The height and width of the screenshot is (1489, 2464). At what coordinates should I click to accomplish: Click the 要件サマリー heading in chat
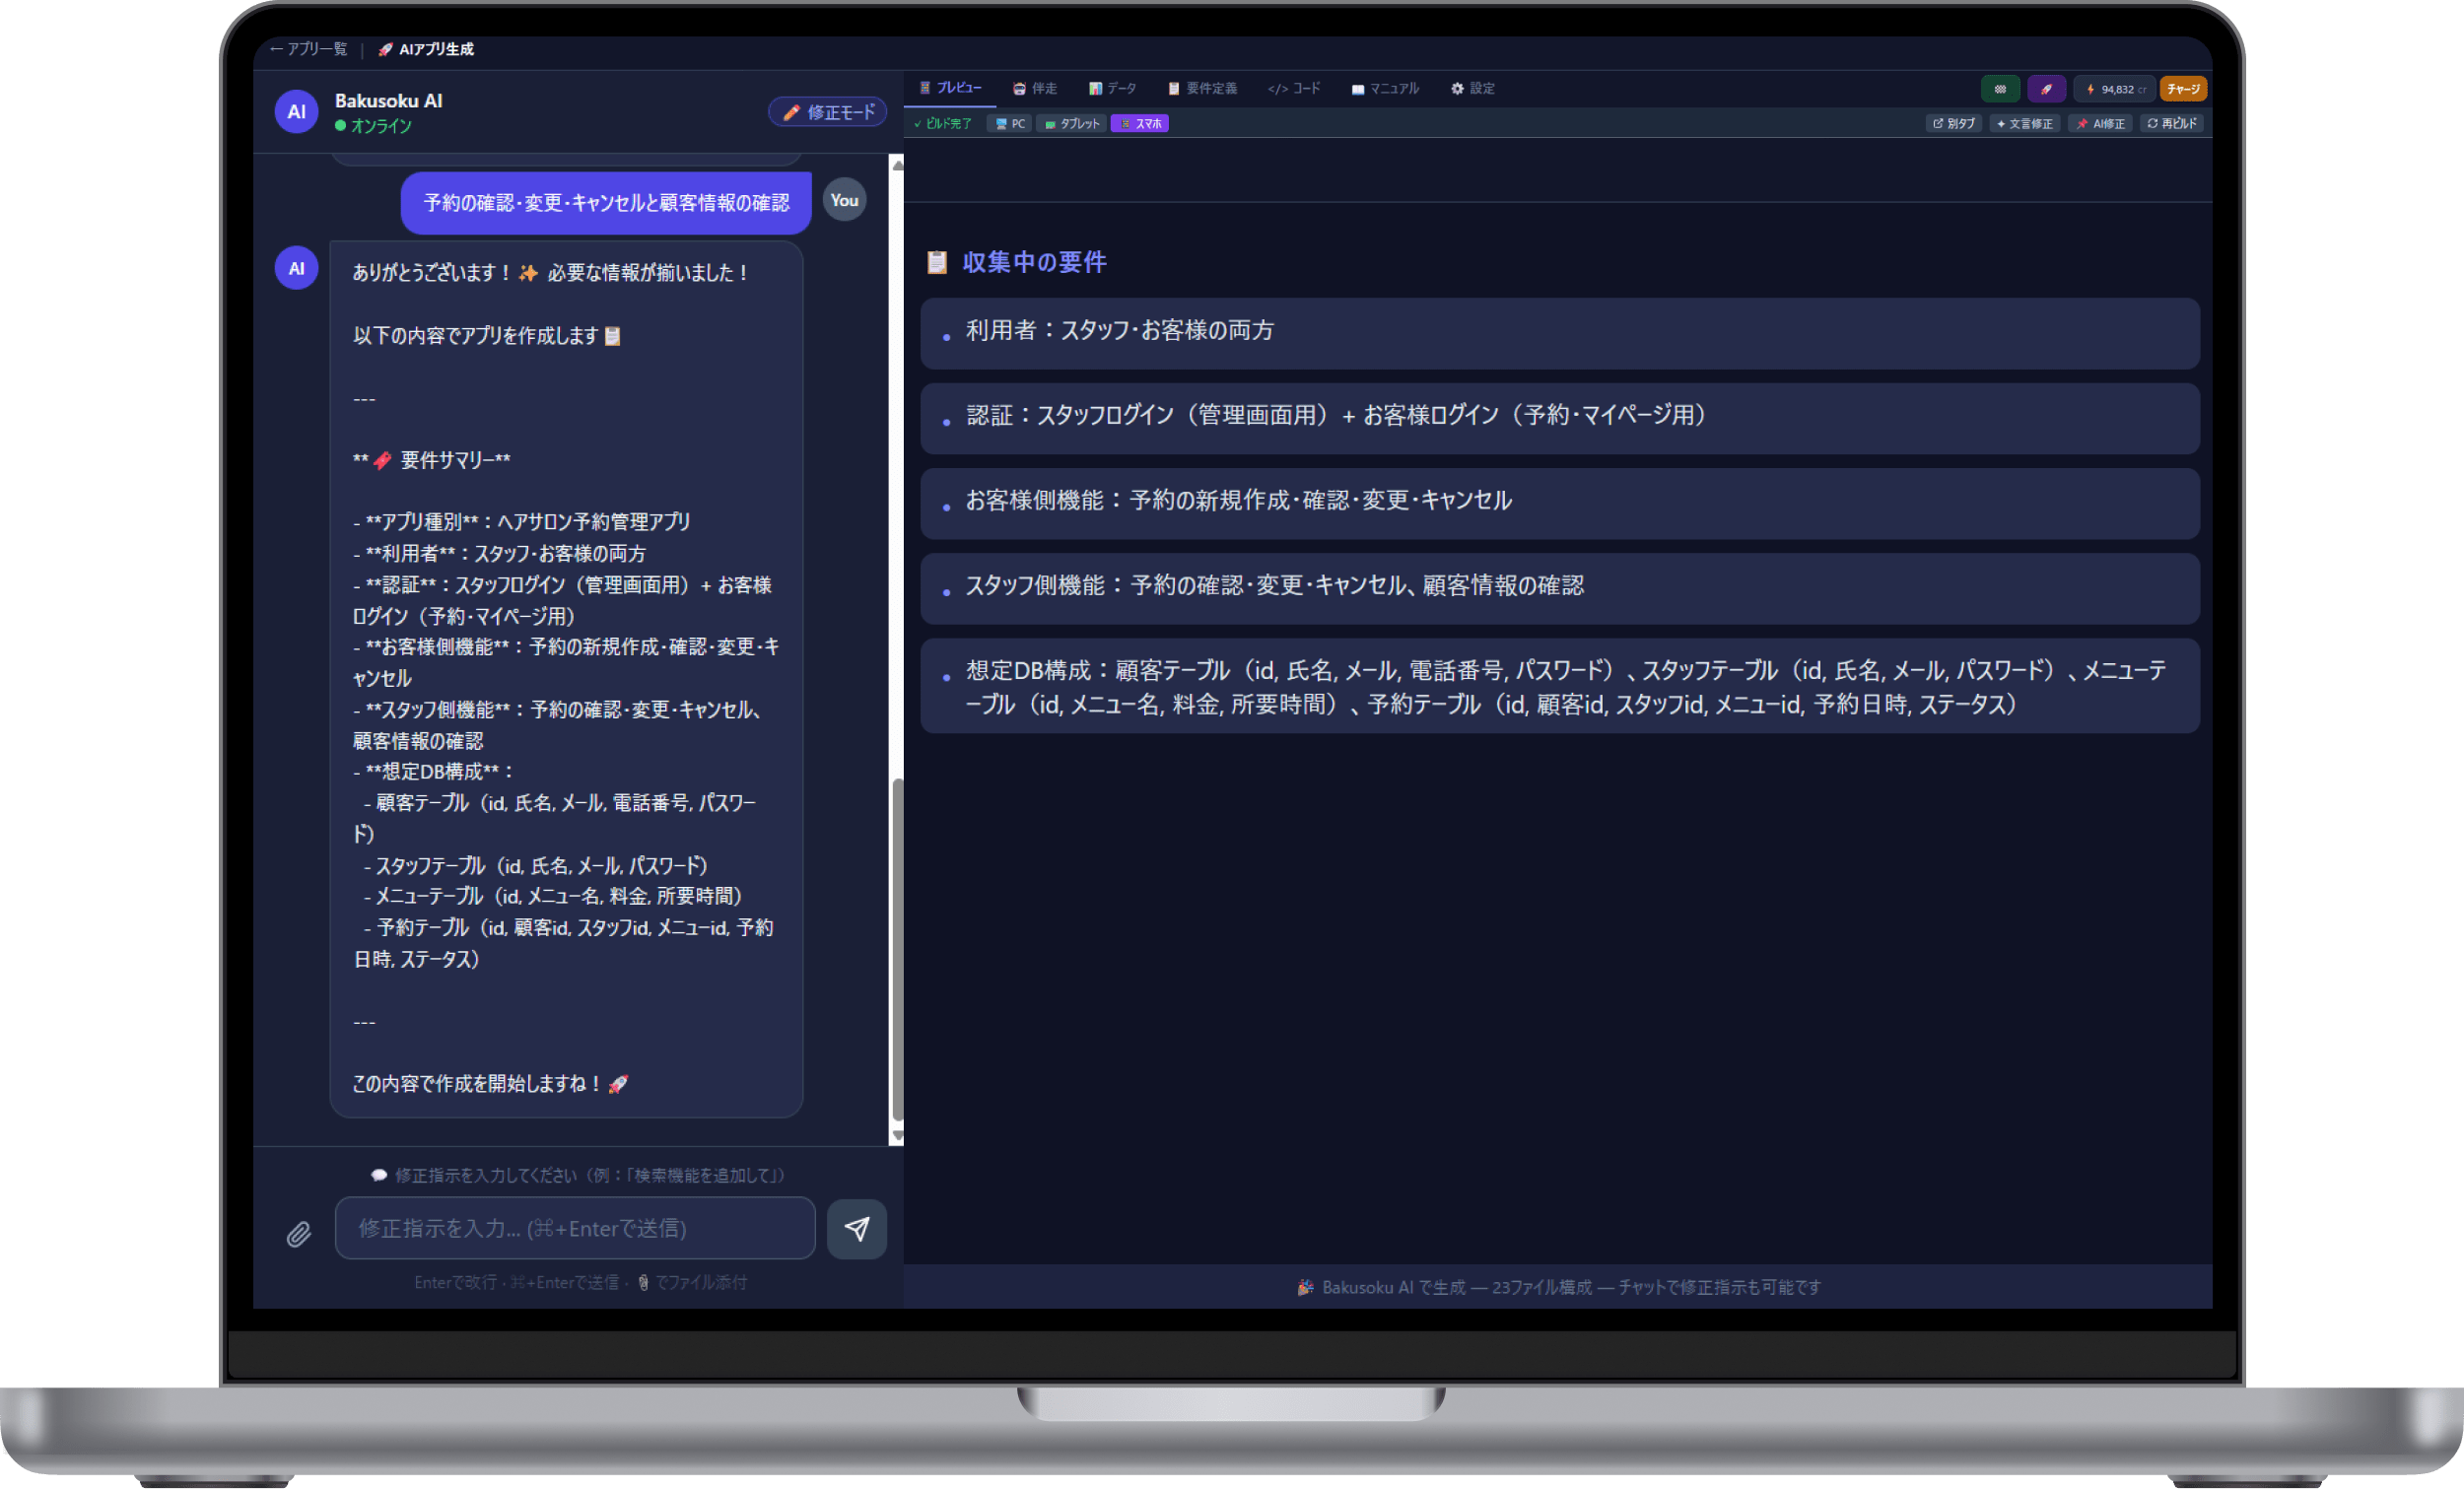point(432,460)
